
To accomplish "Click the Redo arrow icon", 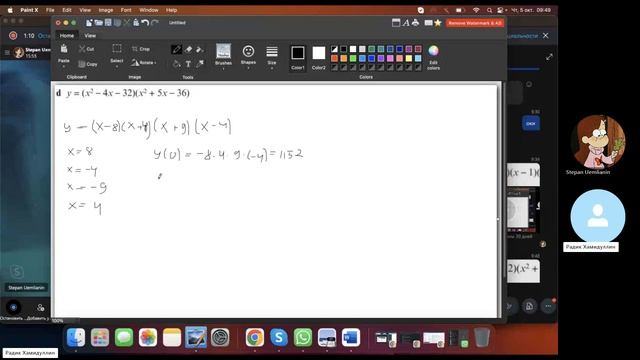I will coord(154,23).
